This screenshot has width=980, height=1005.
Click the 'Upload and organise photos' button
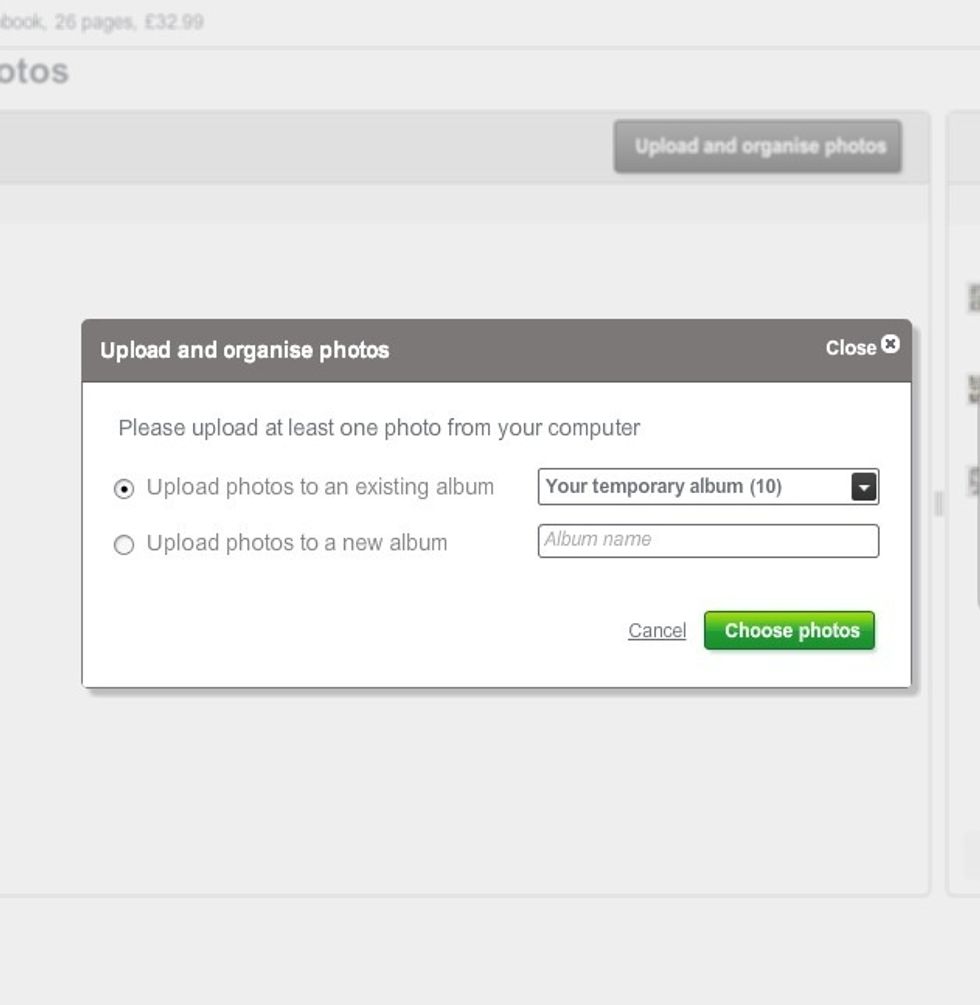759,147
